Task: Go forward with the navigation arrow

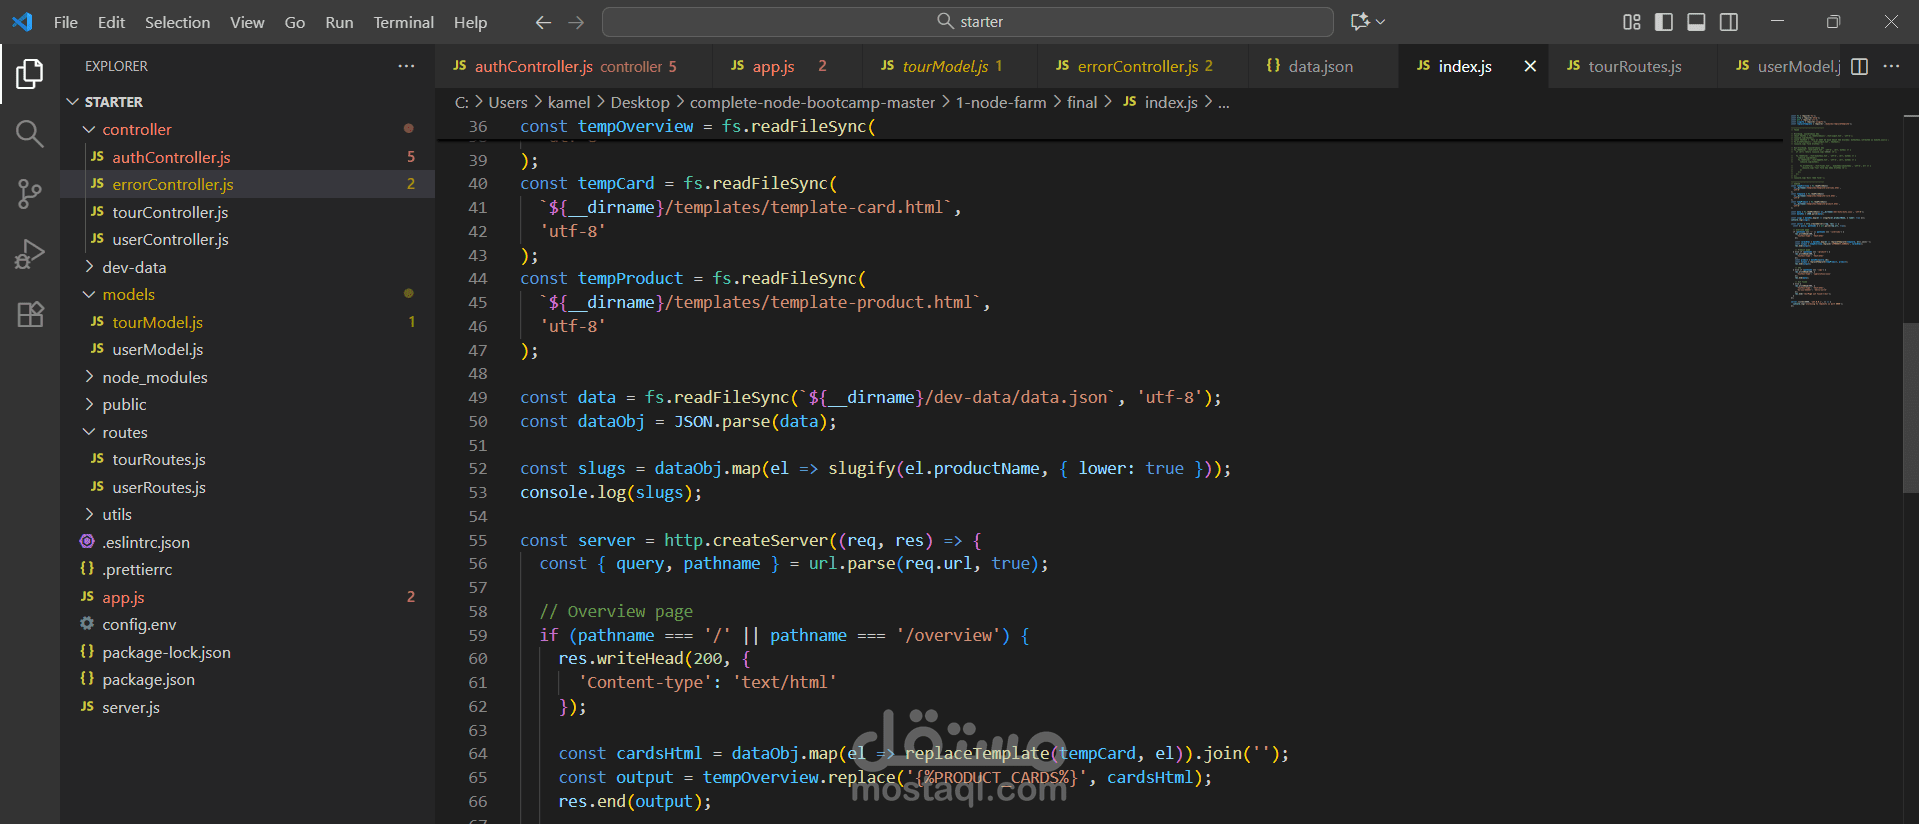Action: pyautogui.click(x=577, y=22)
